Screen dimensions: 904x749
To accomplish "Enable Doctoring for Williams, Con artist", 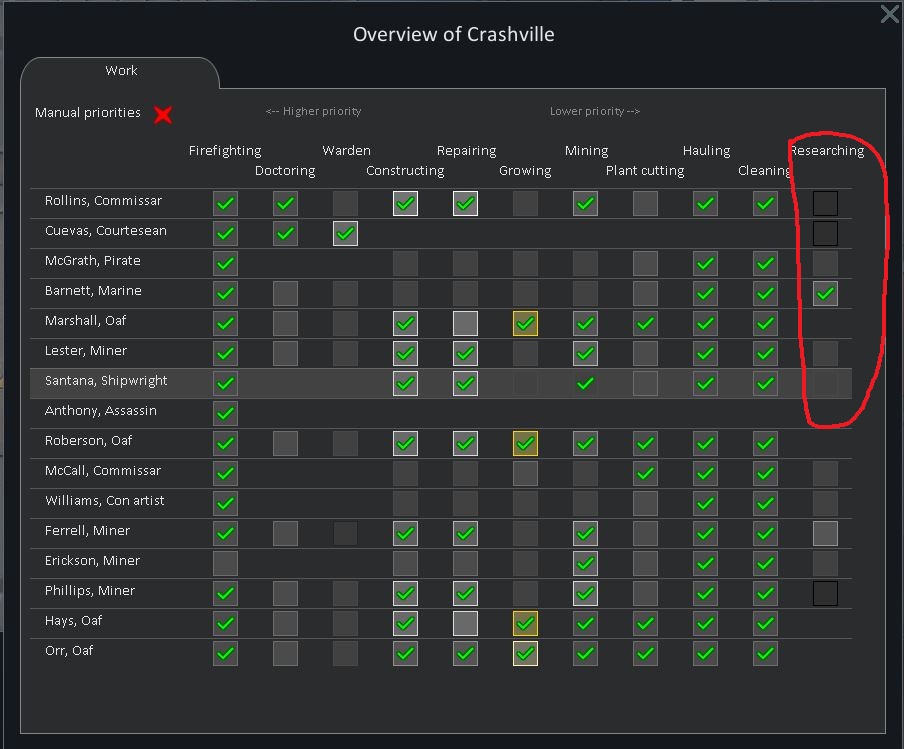I will tap(285, 503).
